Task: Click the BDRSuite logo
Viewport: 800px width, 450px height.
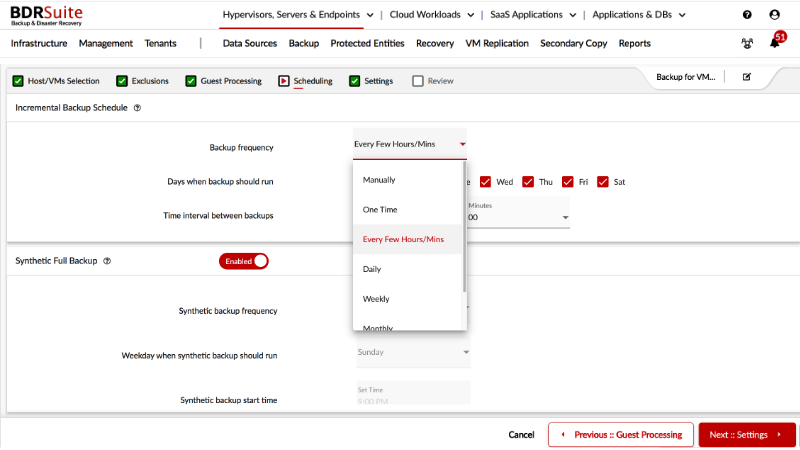Action: tap(46, 15)
